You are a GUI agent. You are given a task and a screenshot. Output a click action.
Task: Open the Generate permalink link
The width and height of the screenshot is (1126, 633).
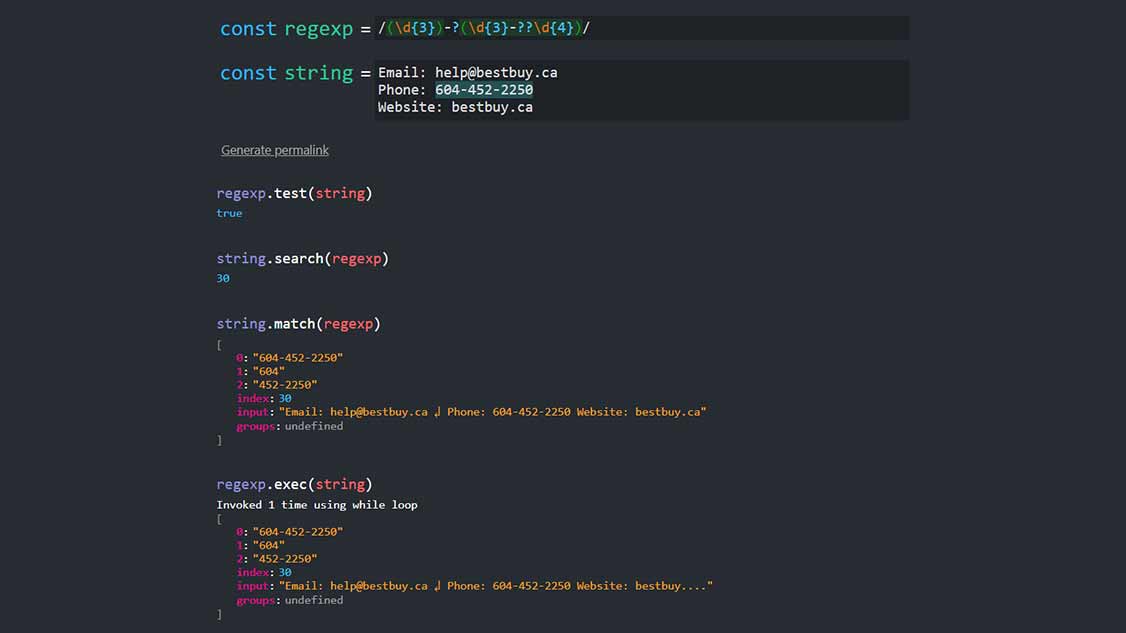(275, 150)
